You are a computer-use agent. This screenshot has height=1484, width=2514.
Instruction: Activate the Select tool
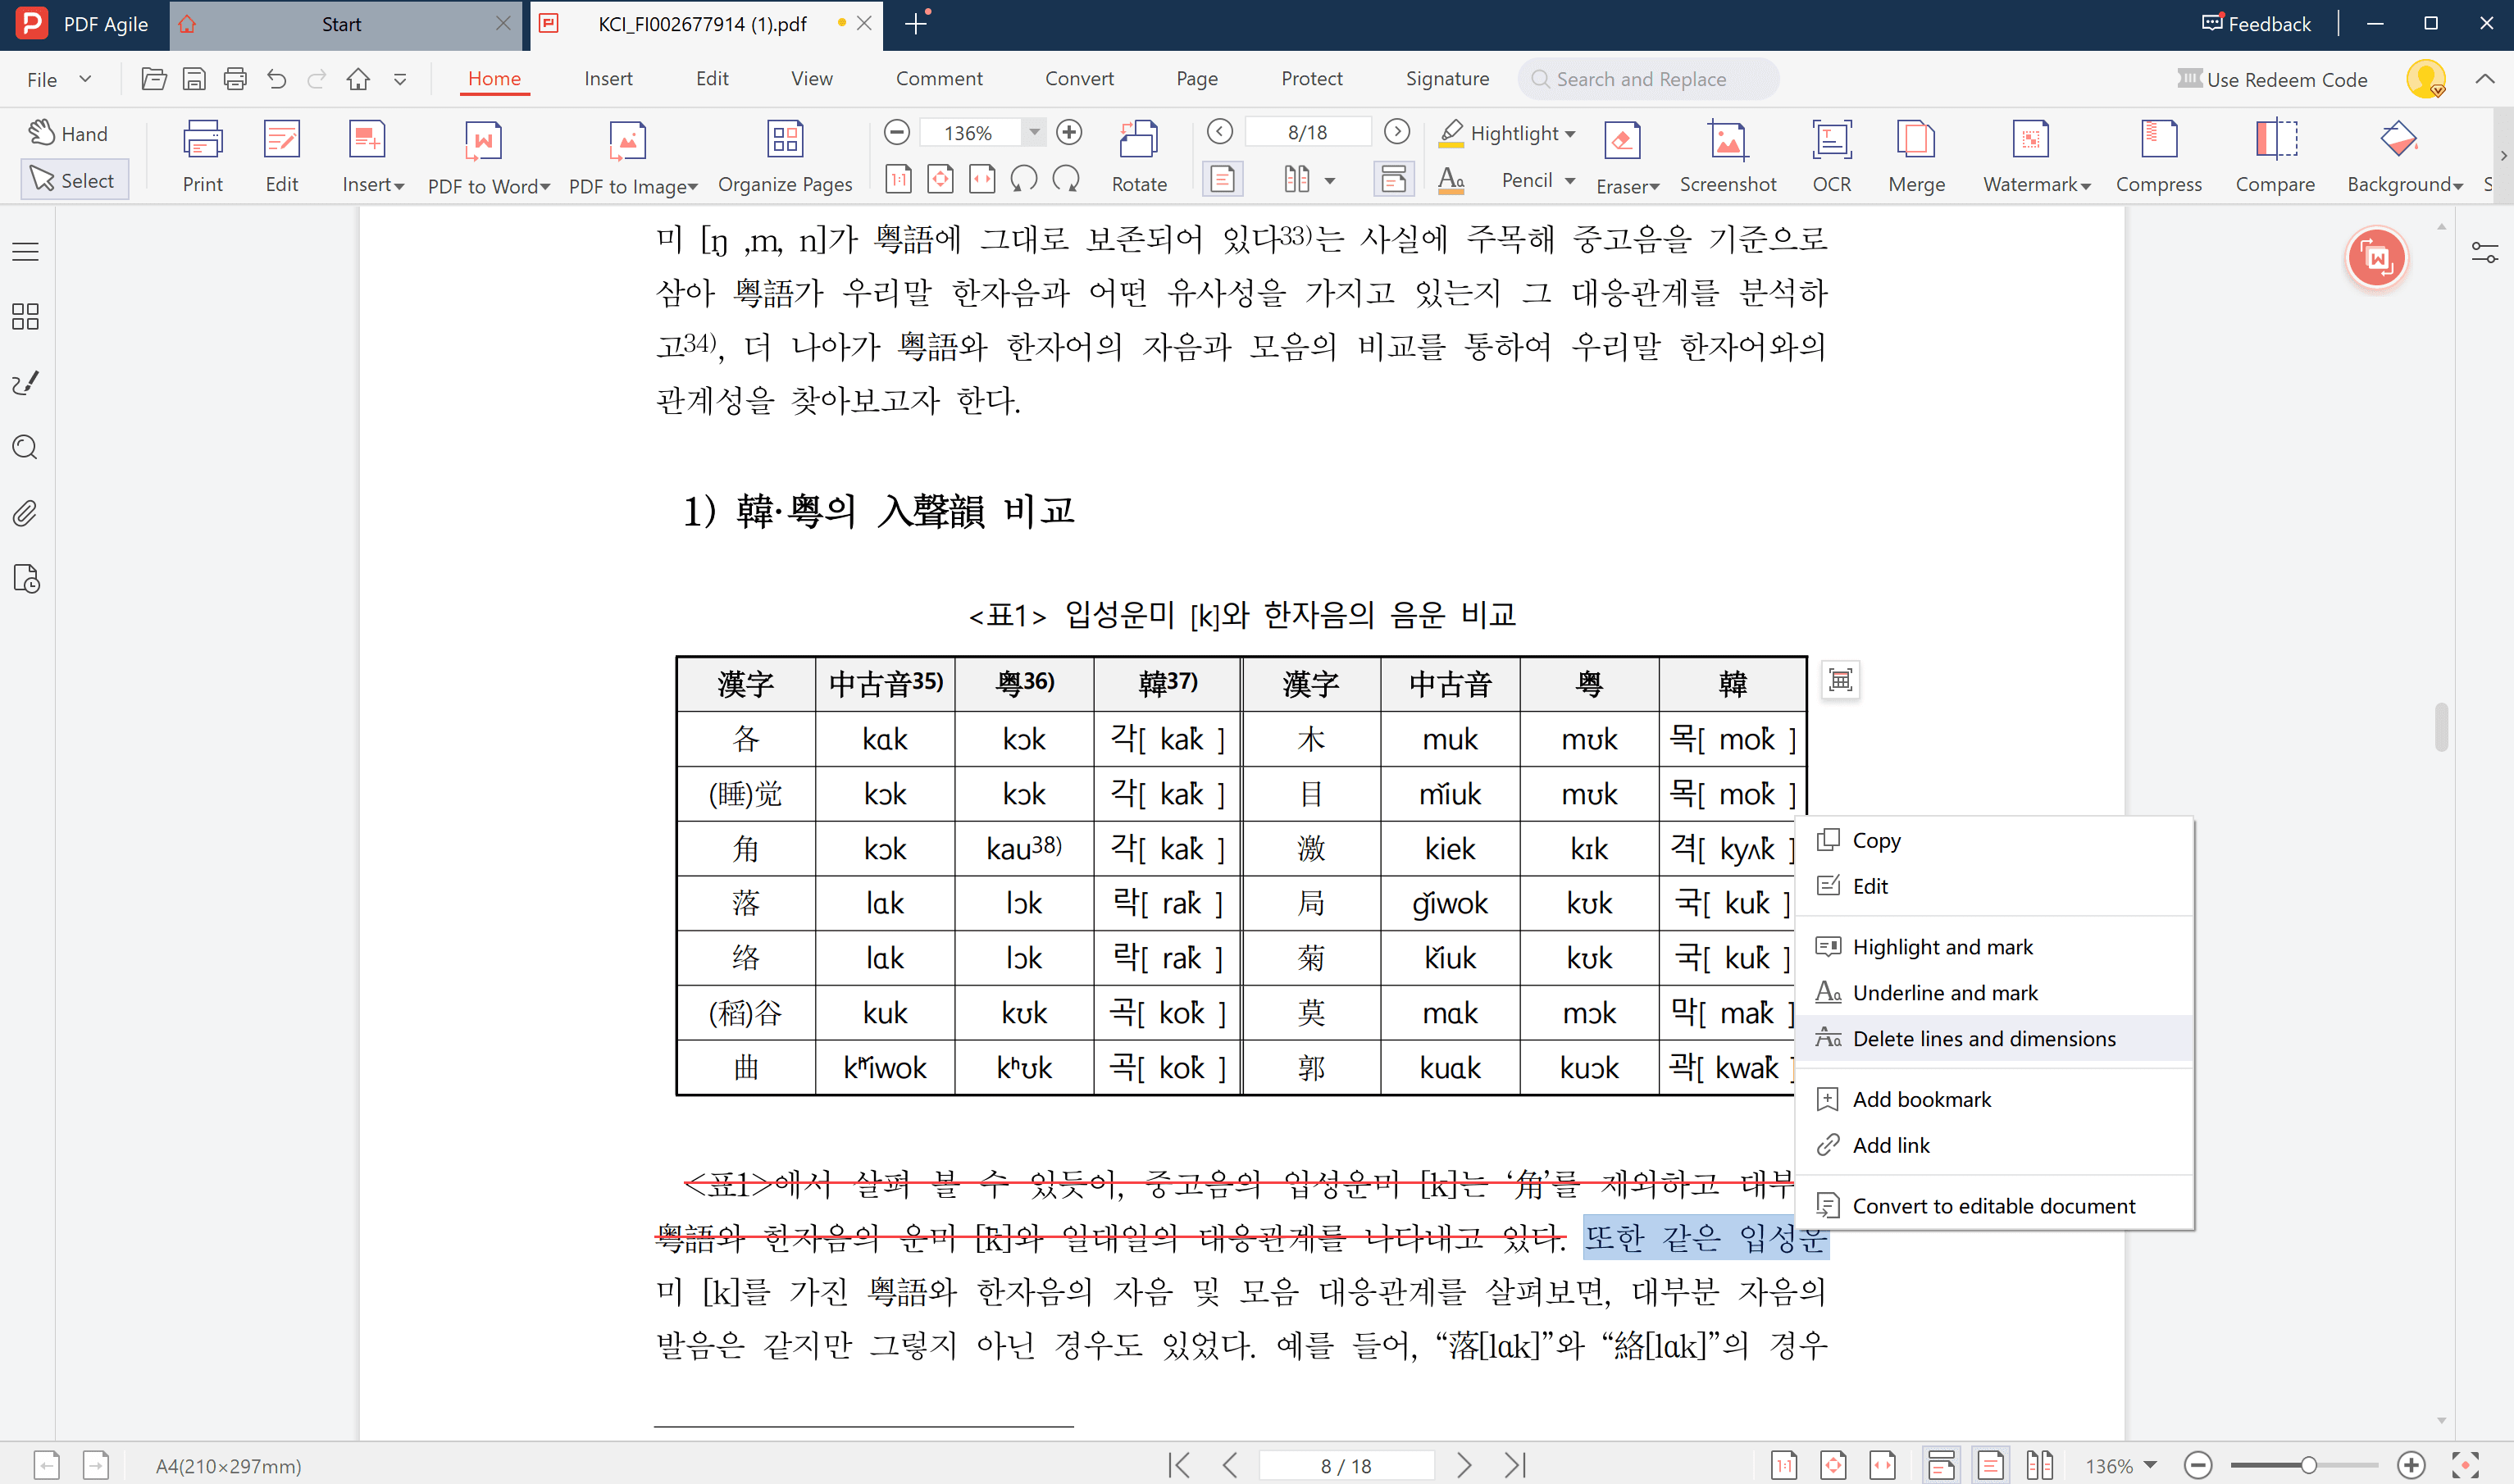(74, 180)
